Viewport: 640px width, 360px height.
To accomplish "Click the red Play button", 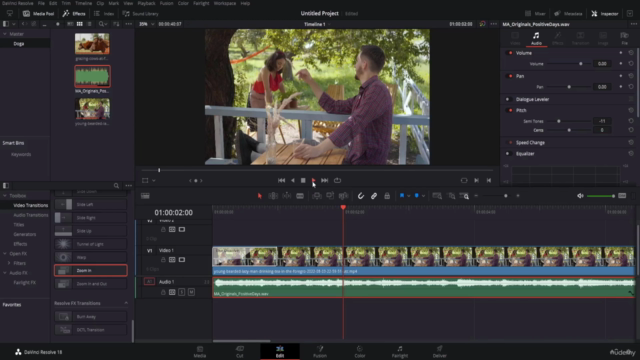I will (x=313, y=180).
